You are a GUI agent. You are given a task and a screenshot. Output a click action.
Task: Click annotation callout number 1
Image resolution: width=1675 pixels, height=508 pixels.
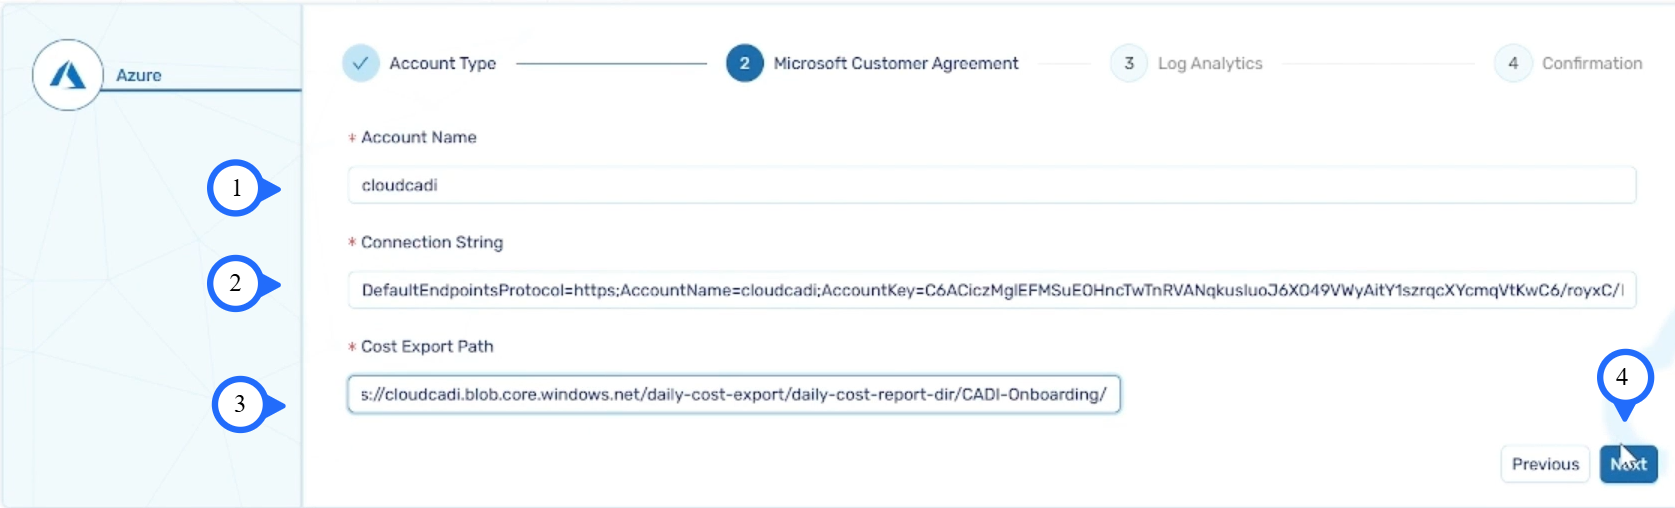(237, 188)
